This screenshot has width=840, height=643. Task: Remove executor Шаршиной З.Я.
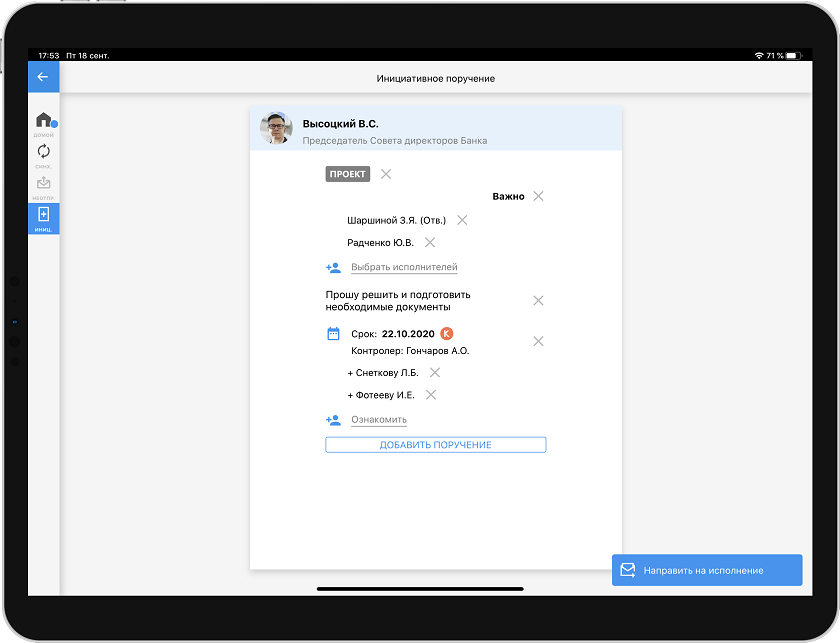click(462, 220)
